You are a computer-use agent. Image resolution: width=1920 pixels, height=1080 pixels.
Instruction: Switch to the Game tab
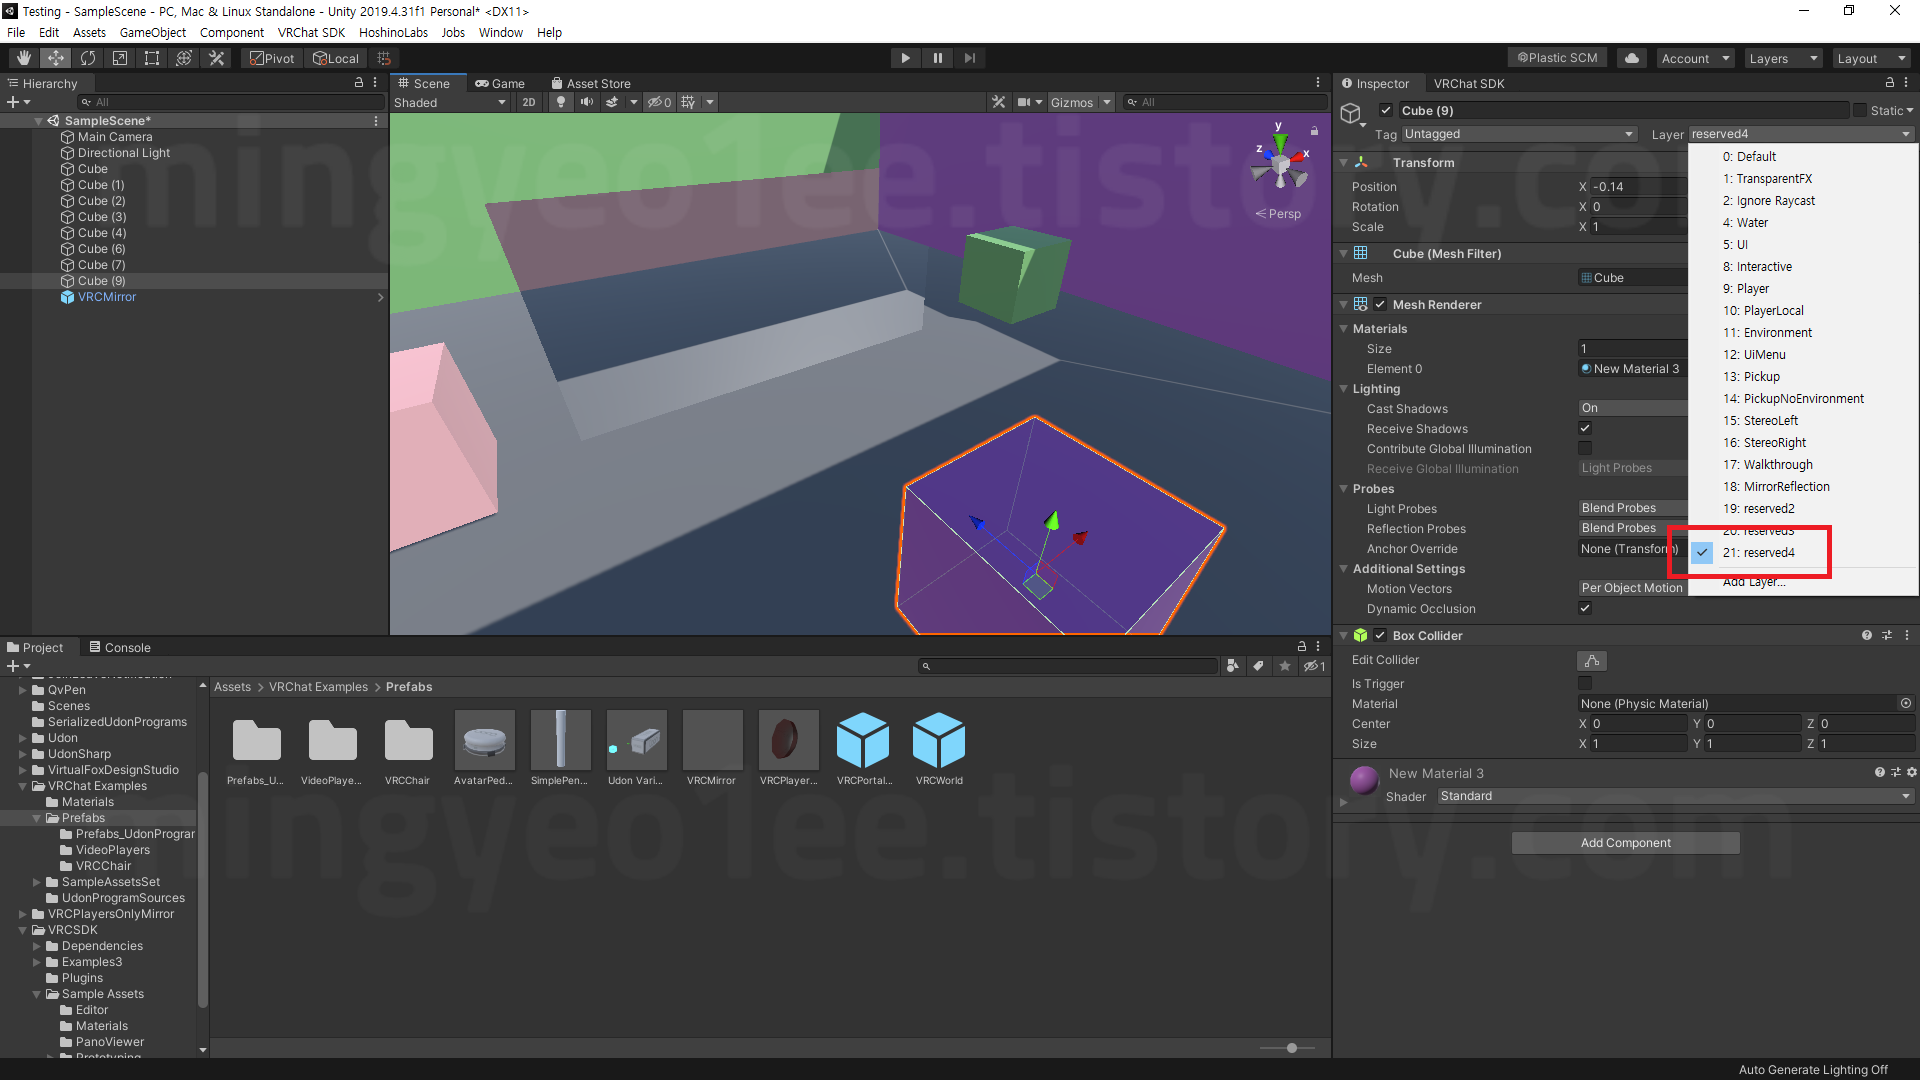tap(500, 83)
